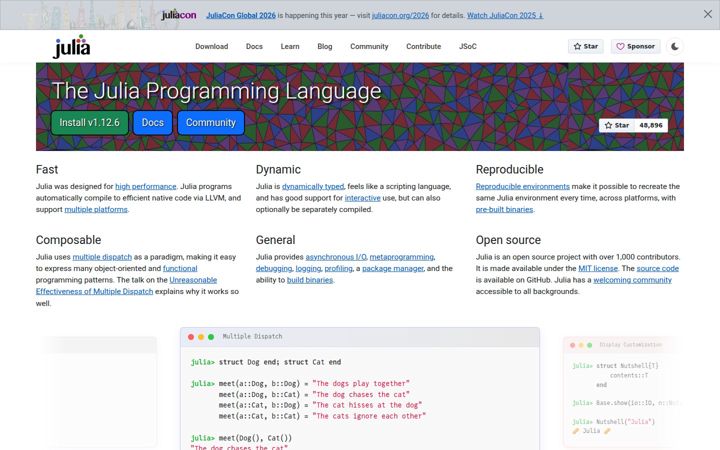Click the string "The dogs play together"
Viewport: 720px width, 450px height.
[x=360, y=383]
